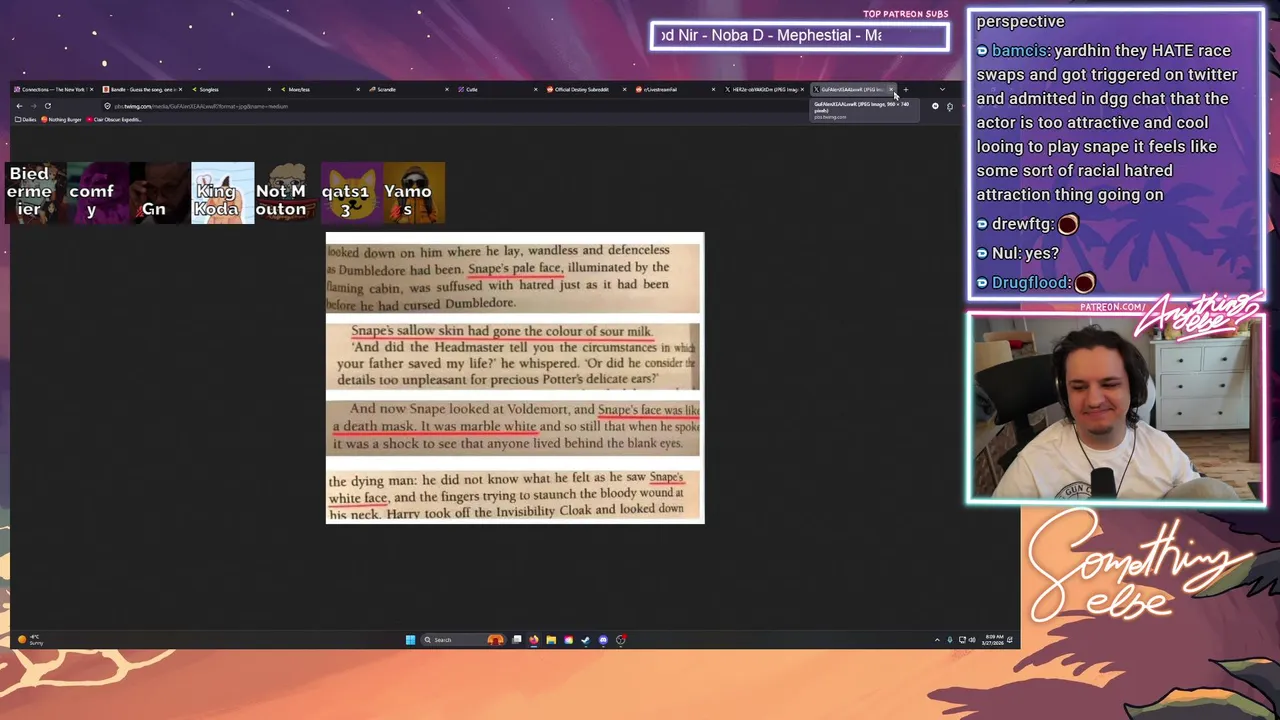Open Task View from the taskbar

click(517, 640)
